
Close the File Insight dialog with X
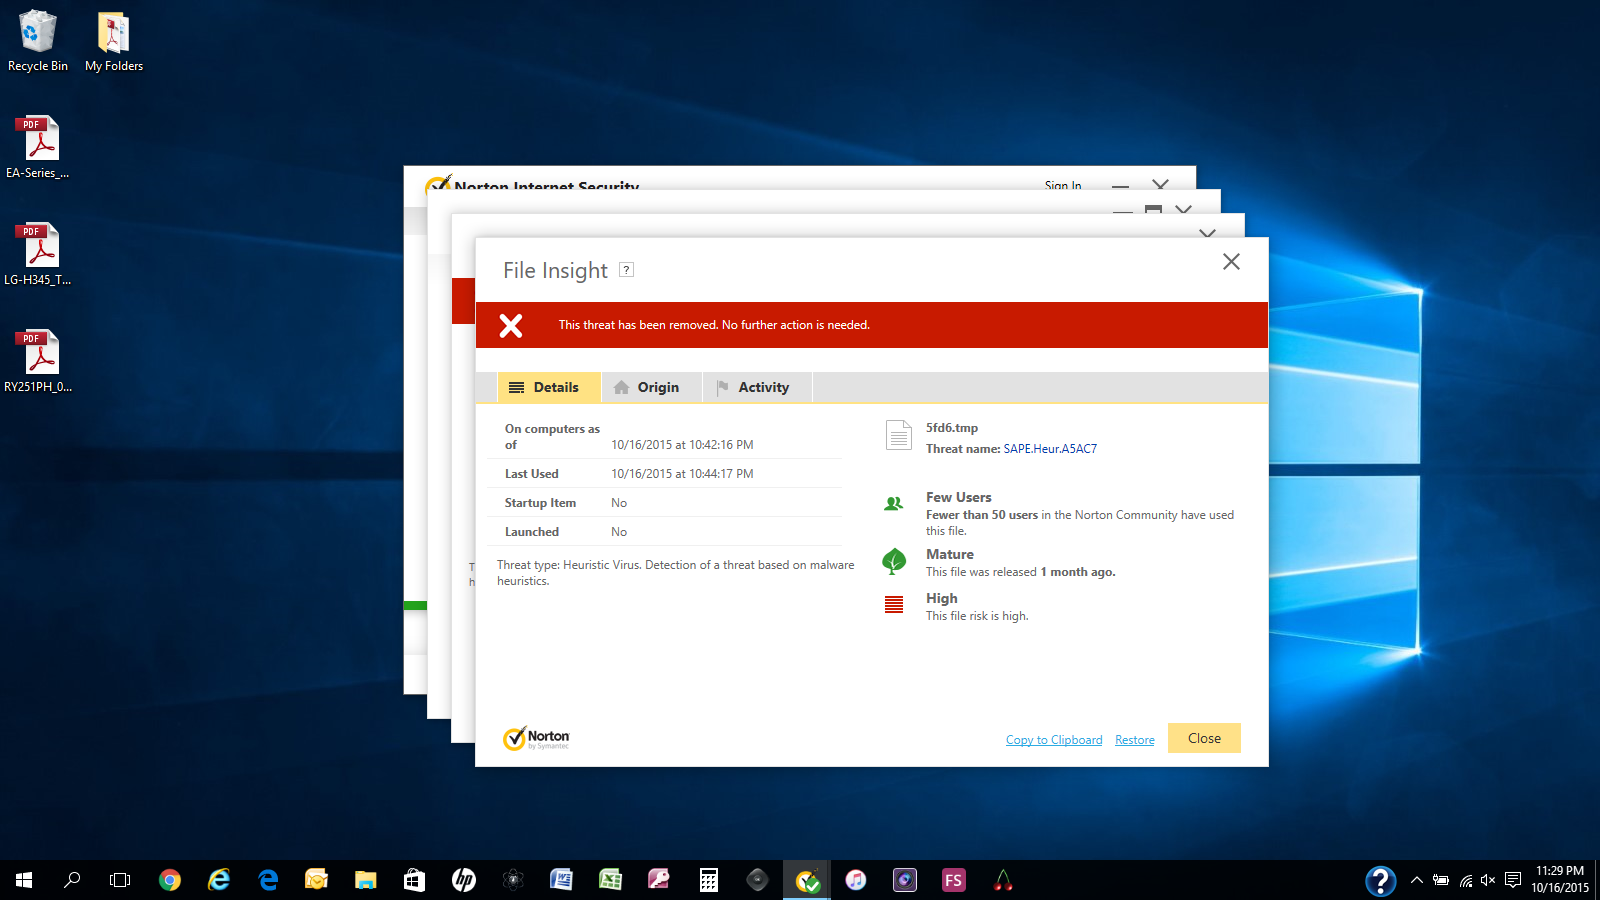tap(1231, 262)
